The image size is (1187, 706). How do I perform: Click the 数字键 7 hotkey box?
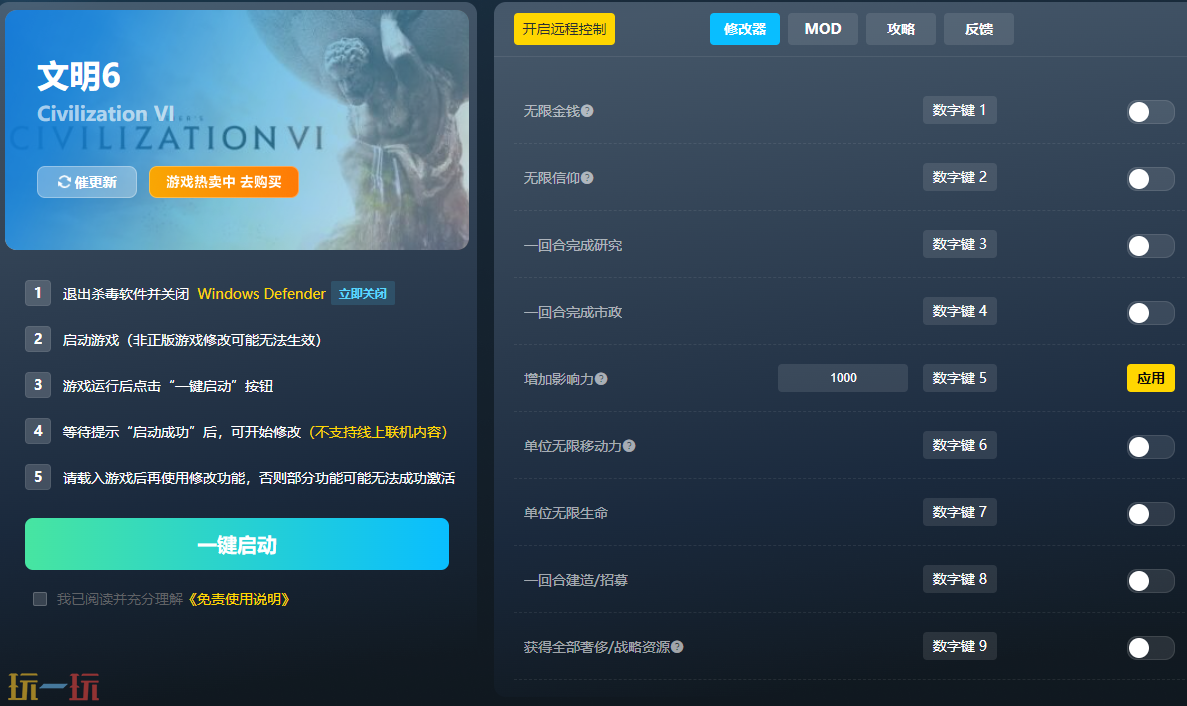[x=959, y=512]
